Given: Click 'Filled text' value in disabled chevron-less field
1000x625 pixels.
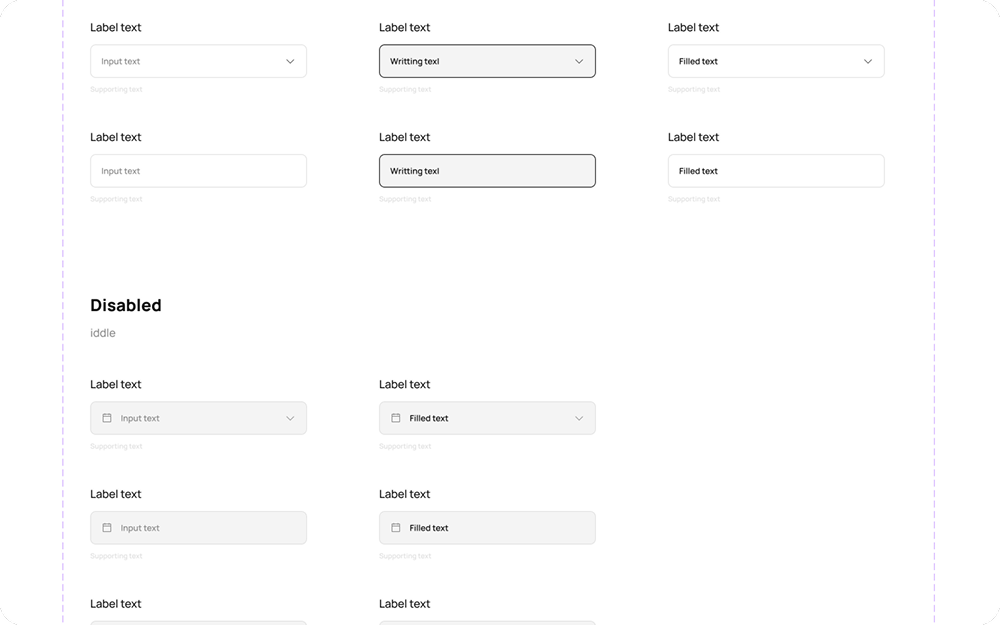Looking at the screenshot, I should click(429, 528).
